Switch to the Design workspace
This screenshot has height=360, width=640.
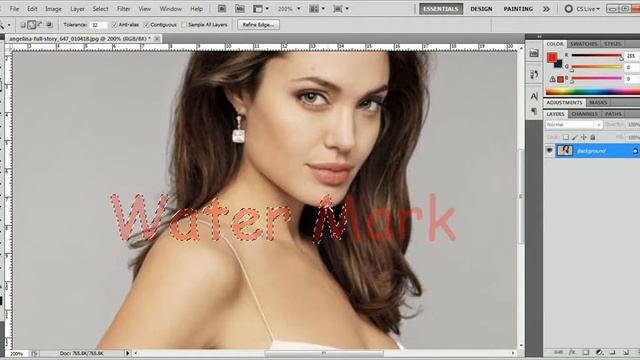pos(481,9)
